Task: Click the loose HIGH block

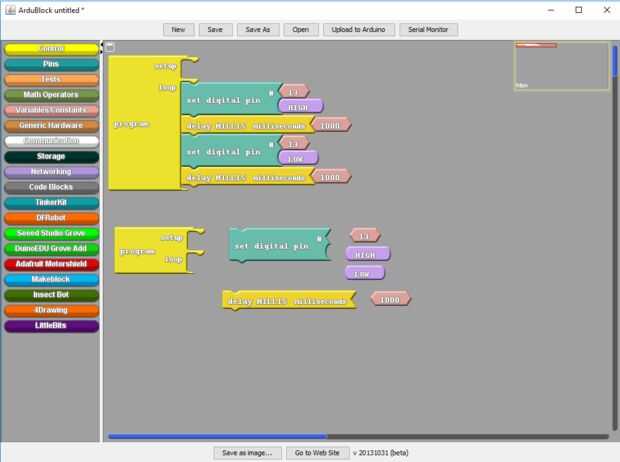Action: (x=367, y=254)
